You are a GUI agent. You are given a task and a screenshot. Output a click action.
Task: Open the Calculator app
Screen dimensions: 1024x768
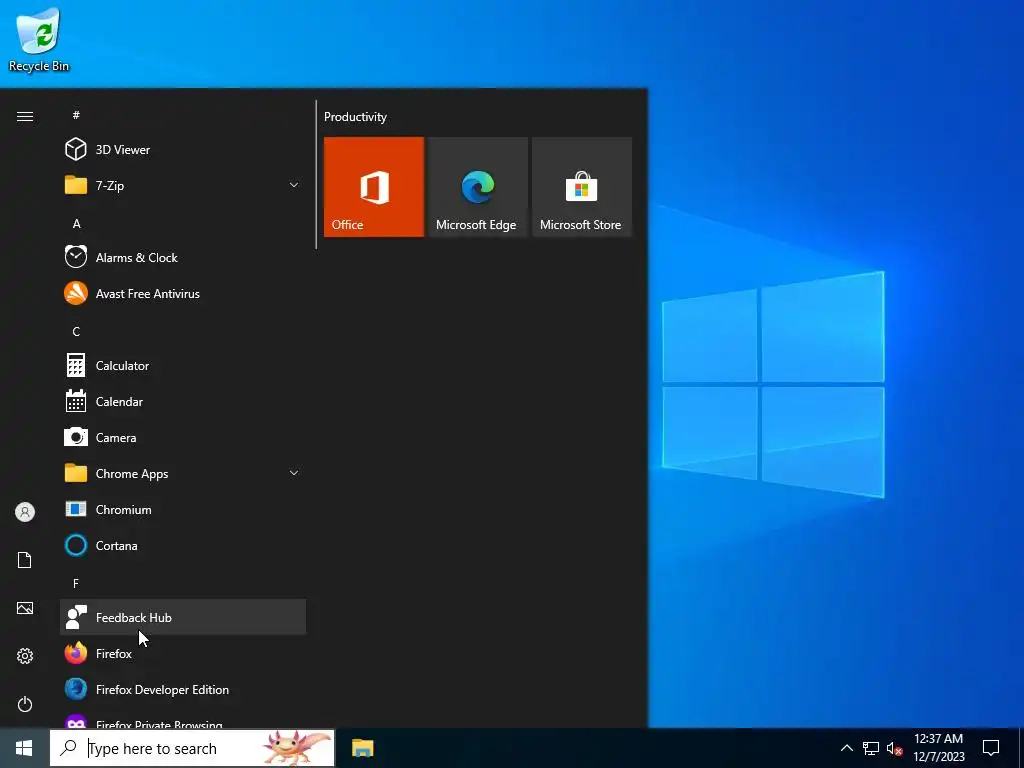[x=183, y=366]
